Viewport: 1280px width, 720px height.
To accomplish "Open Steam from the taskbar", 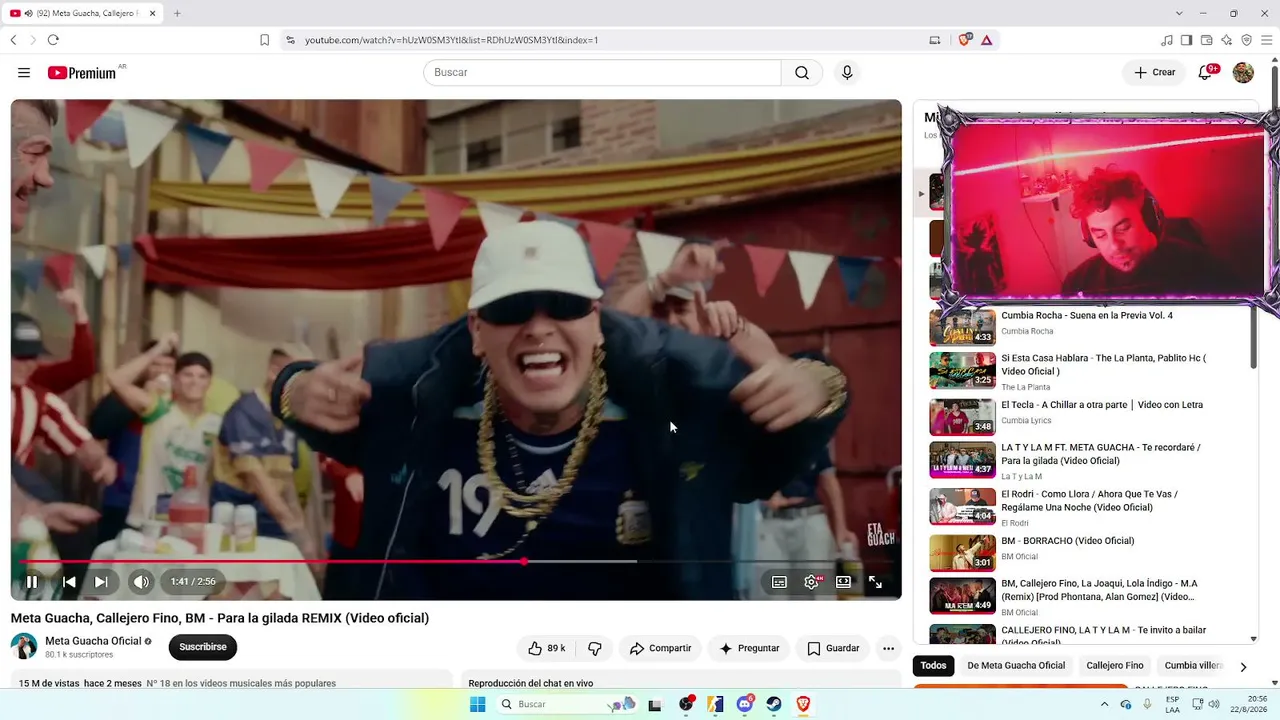I will [774, 704].
